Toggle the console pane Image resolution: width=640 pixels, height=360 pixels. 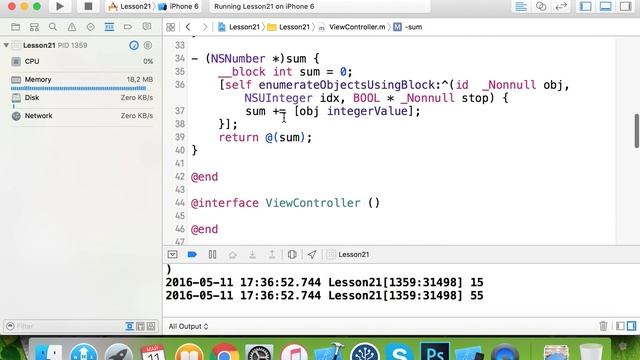[631, 326]
